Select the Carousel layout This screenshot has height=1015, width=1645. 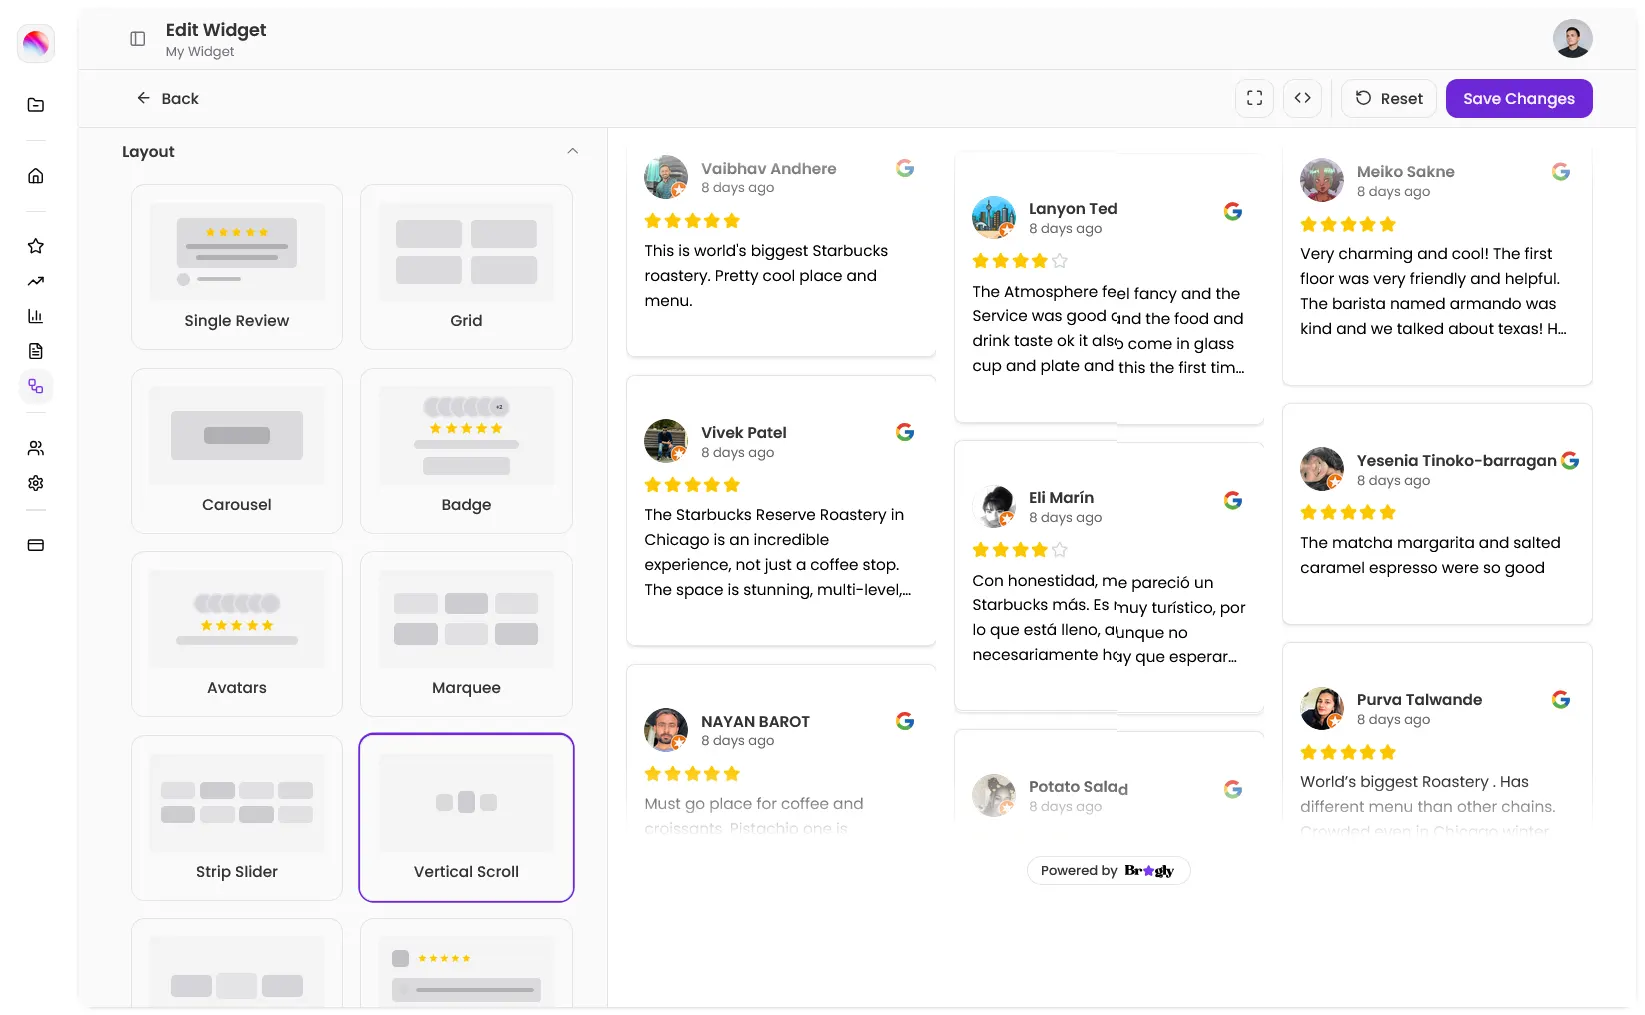coord(237,451)
